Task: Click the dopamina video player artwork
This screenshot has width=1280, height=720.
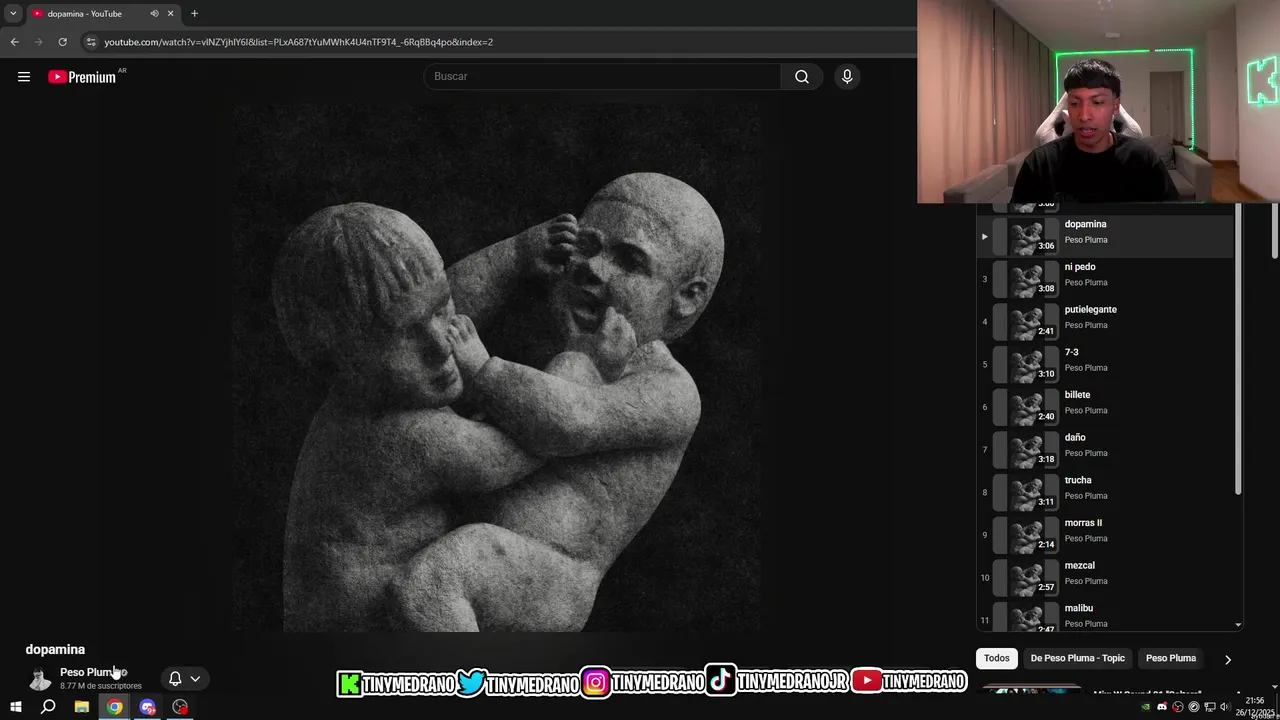Action: click(496, 368)
